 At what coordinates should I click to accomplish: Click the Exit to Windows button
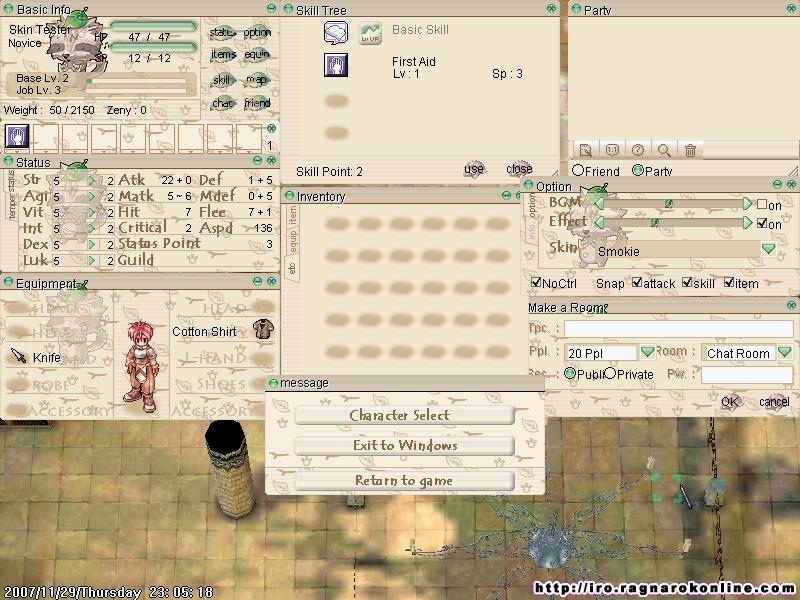click(x=404, y=445)
